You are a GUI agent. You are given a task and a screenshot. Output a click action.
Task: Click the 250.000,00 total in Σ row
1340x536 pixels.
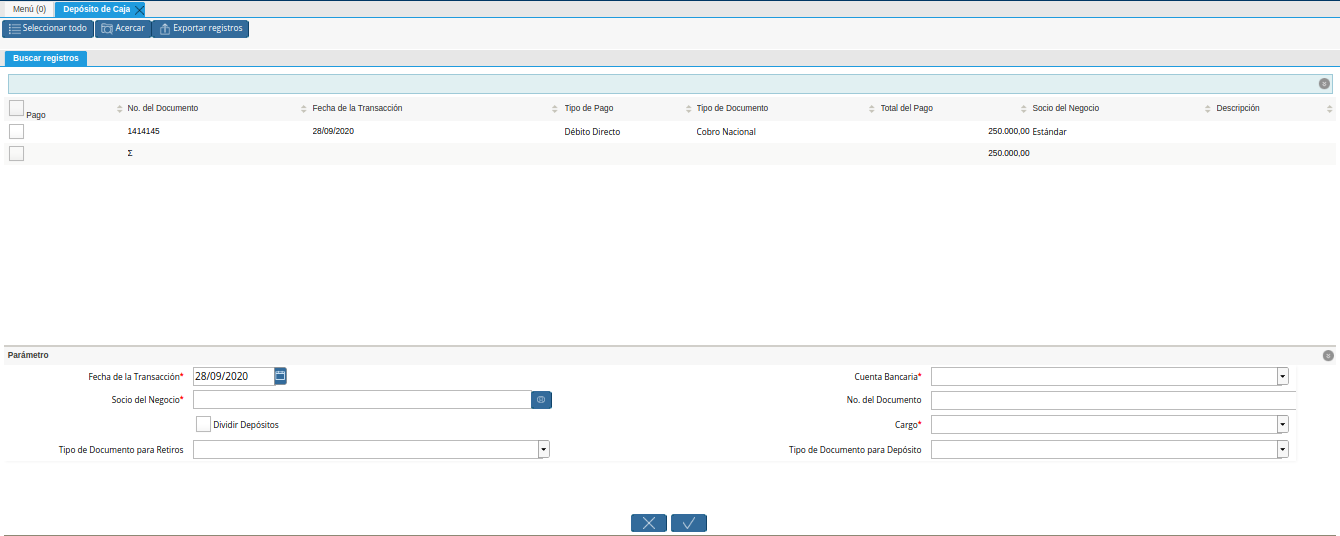tap(1009, 153)
